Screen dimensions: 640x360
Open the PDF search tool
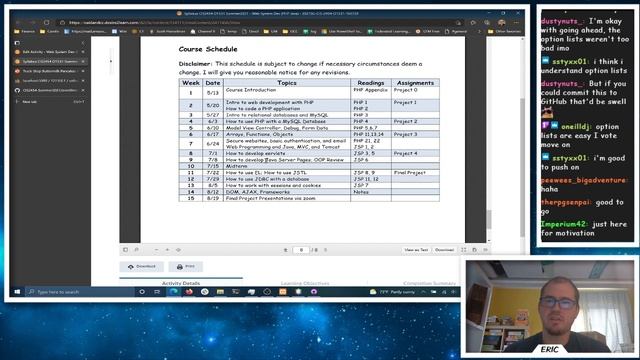[x=136, y=250]
